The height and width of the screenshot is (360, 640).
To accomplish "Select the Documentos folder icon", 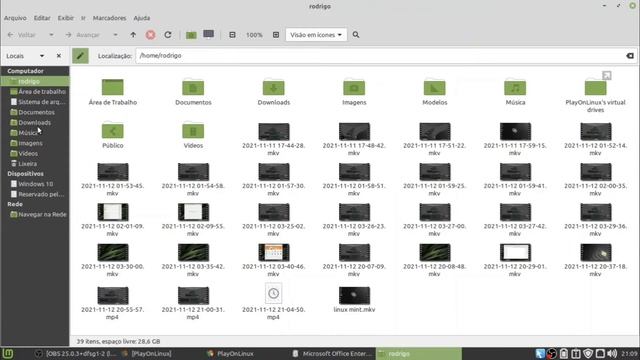I will 193,87.
